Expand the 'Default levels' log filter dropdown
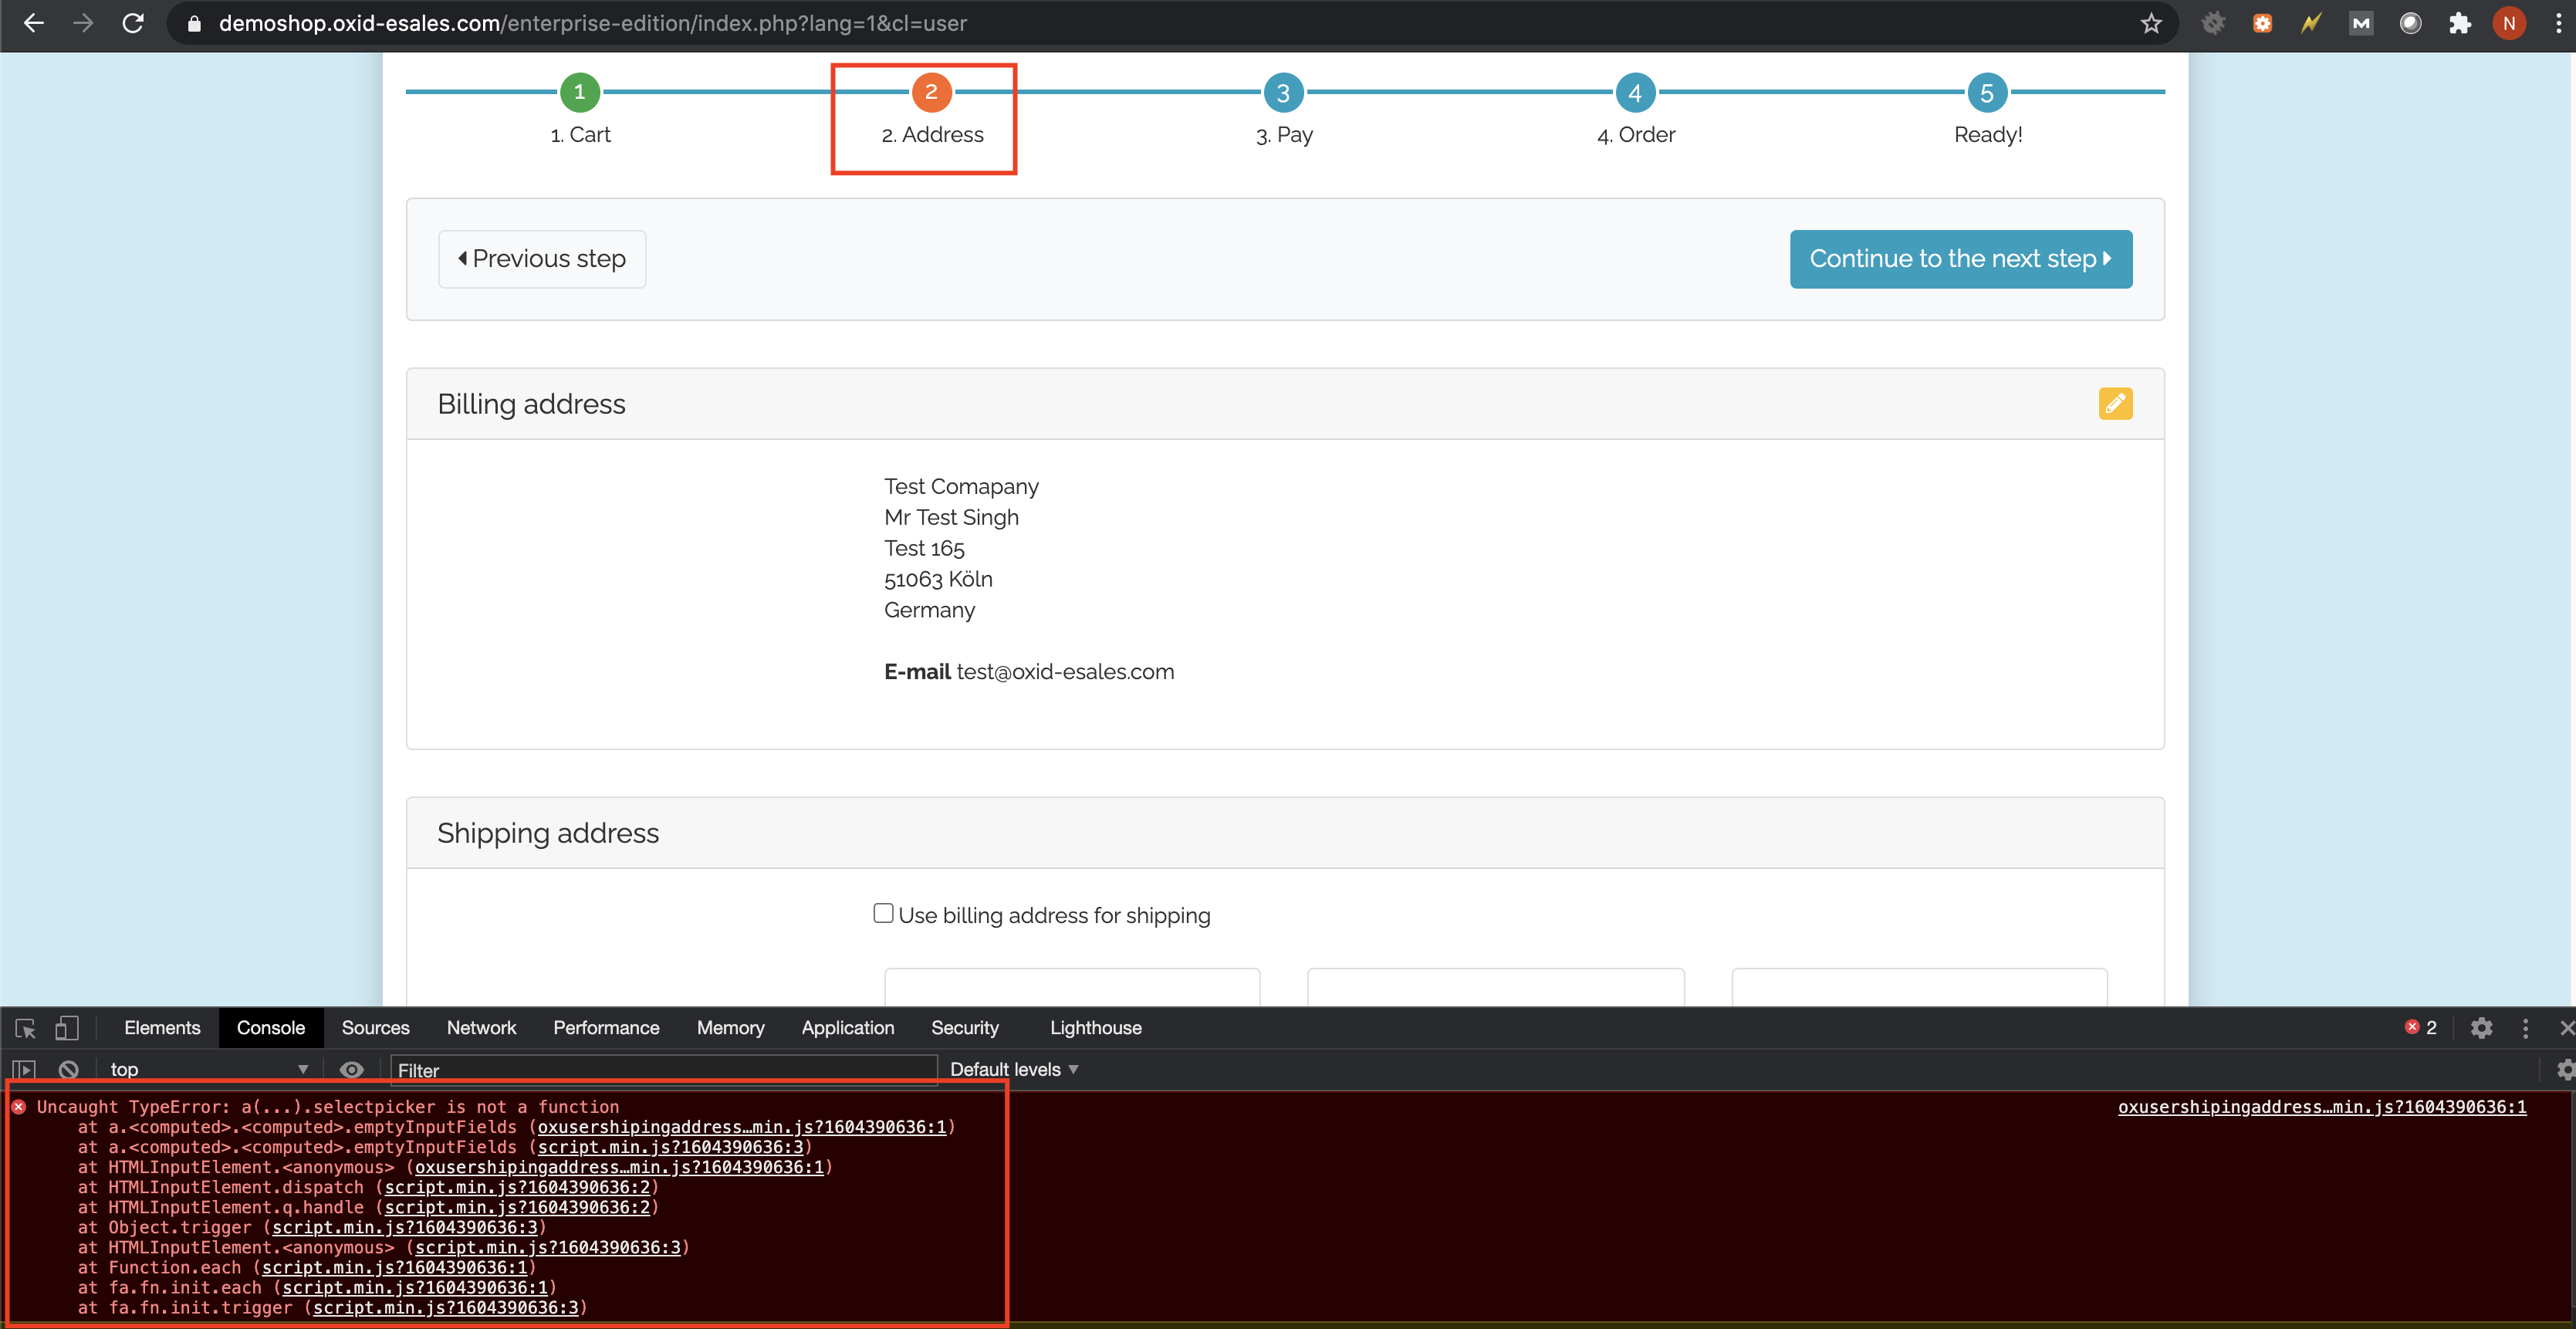The height and width of the screenshot is (1329, 2576). click(x=1013, y=1069)
